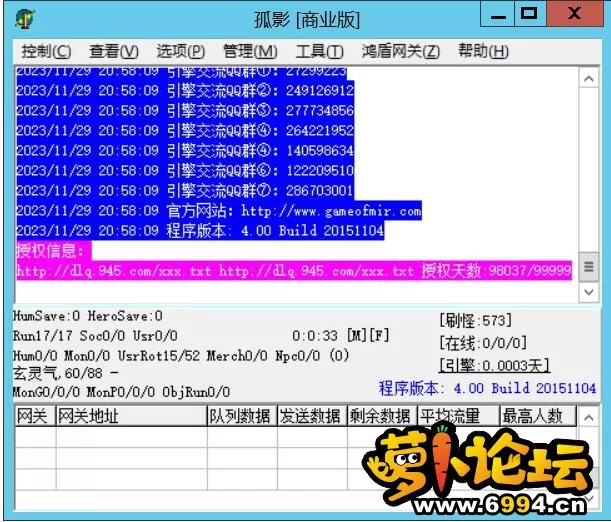Viewport: 611px width, 522px height.
Task: Click log line 官方网站 http://www.gameofmir.com
Action: [219, 211]
